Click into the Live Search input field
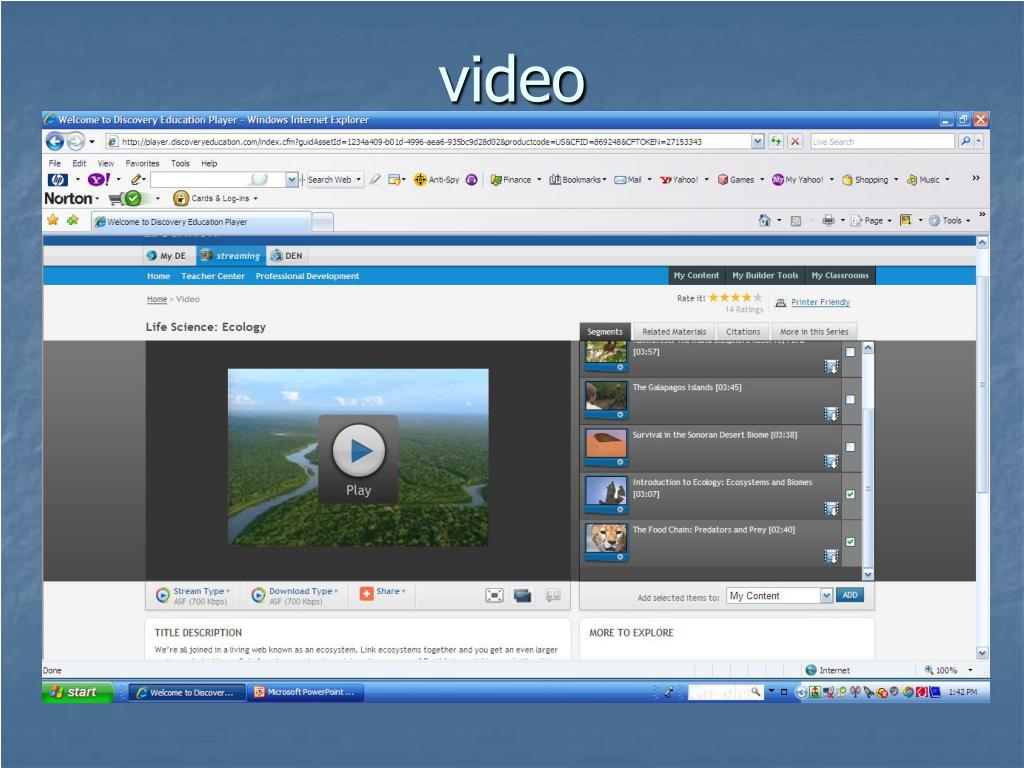 pyautogui.click(x=882, y=141)
